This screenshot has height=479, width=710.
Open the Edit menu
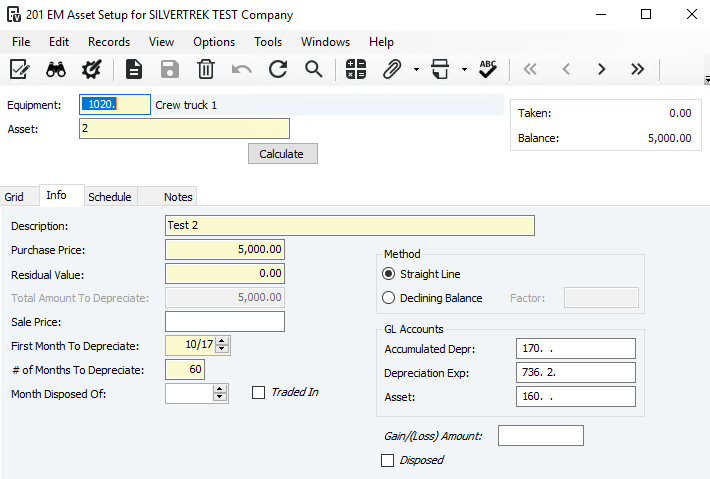(59, 42)
